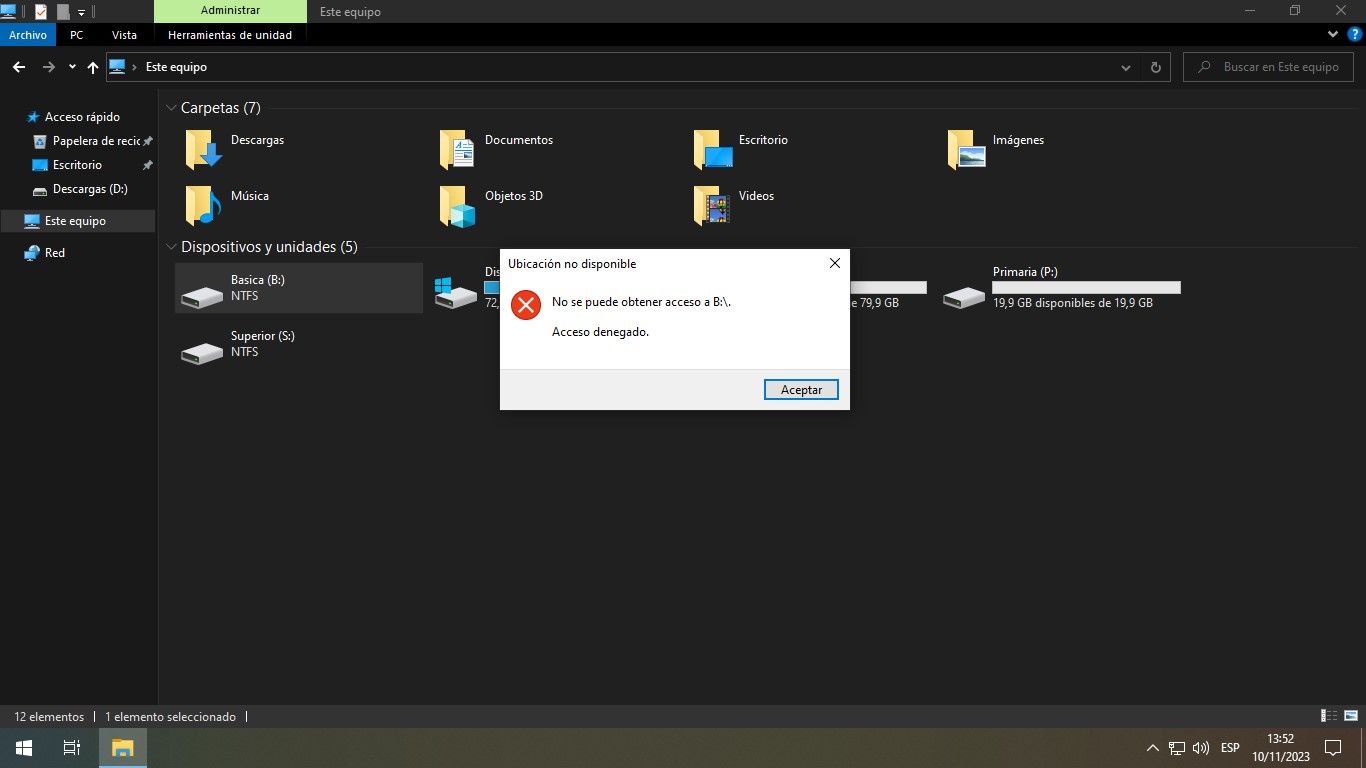This screenshot has width=1366, height=768.
Task: Select Este equipo in the navigation pane
Action: click(75, 221)
